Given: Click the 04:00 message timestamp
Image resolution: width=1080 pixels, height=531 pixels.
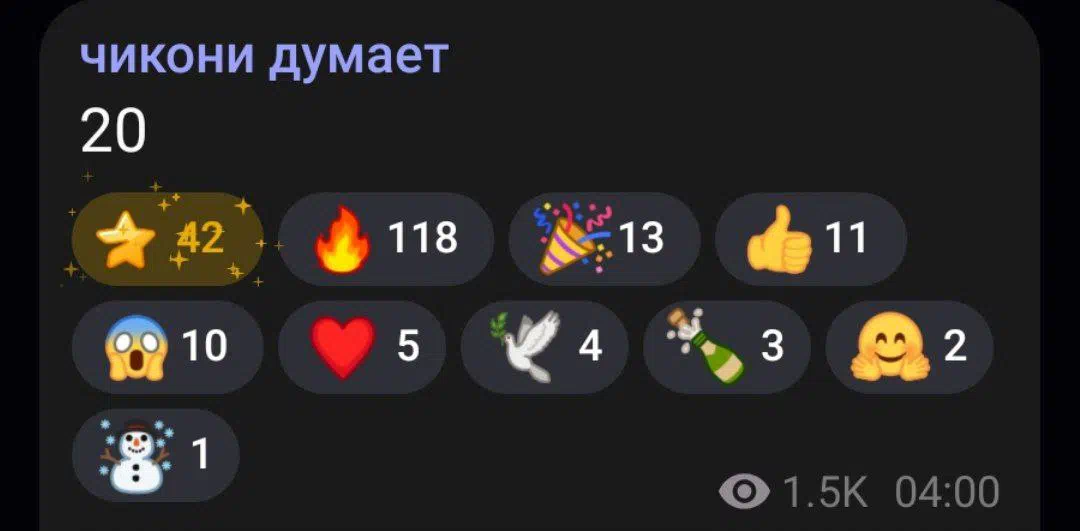Looking at the screenshot, I should coord(947,492).
